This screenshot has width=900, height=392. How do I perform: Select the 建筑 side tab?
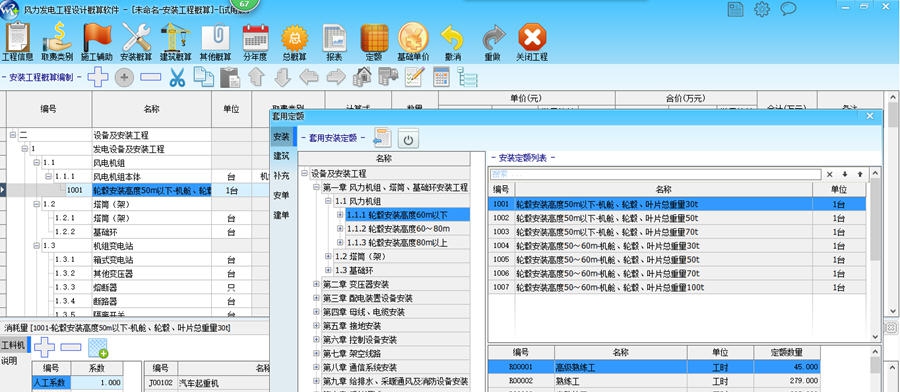[x=281, y=156]
